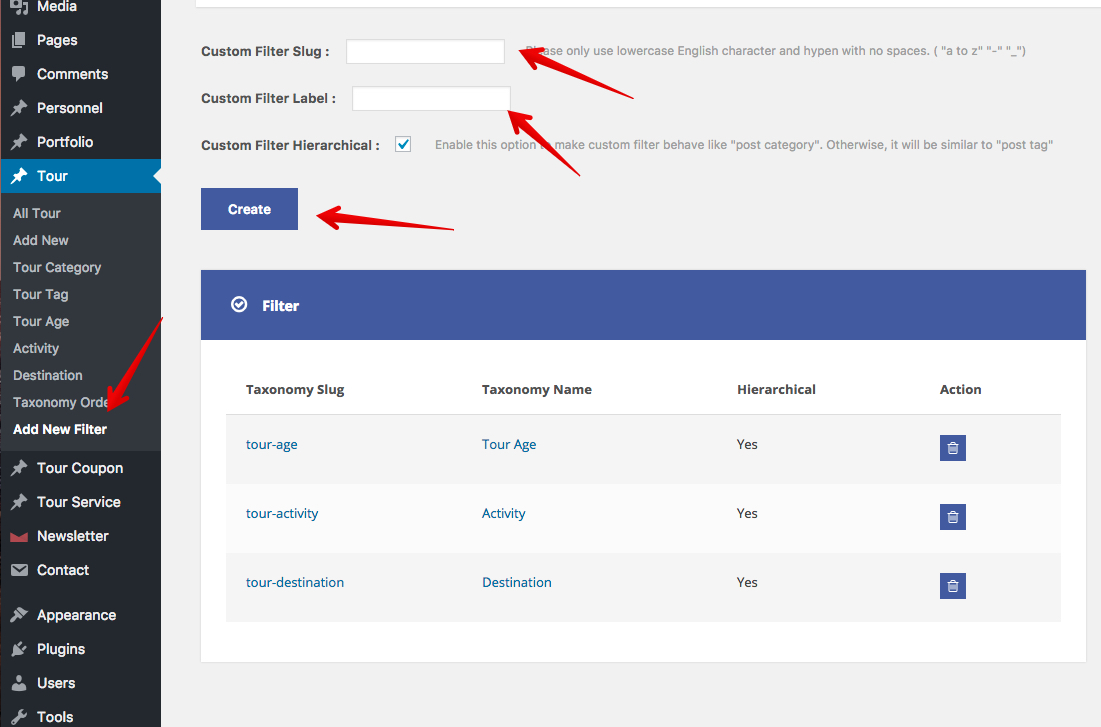Click into Custom Filter Label input
Viewport: 1101px width, 727px height.
pos(431,98)
